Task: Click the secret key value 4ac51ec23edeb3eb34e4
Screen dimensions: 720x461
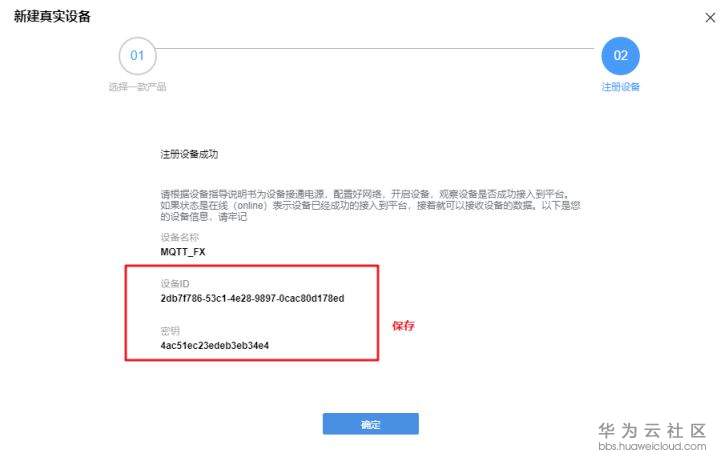Action: [214, 345]
